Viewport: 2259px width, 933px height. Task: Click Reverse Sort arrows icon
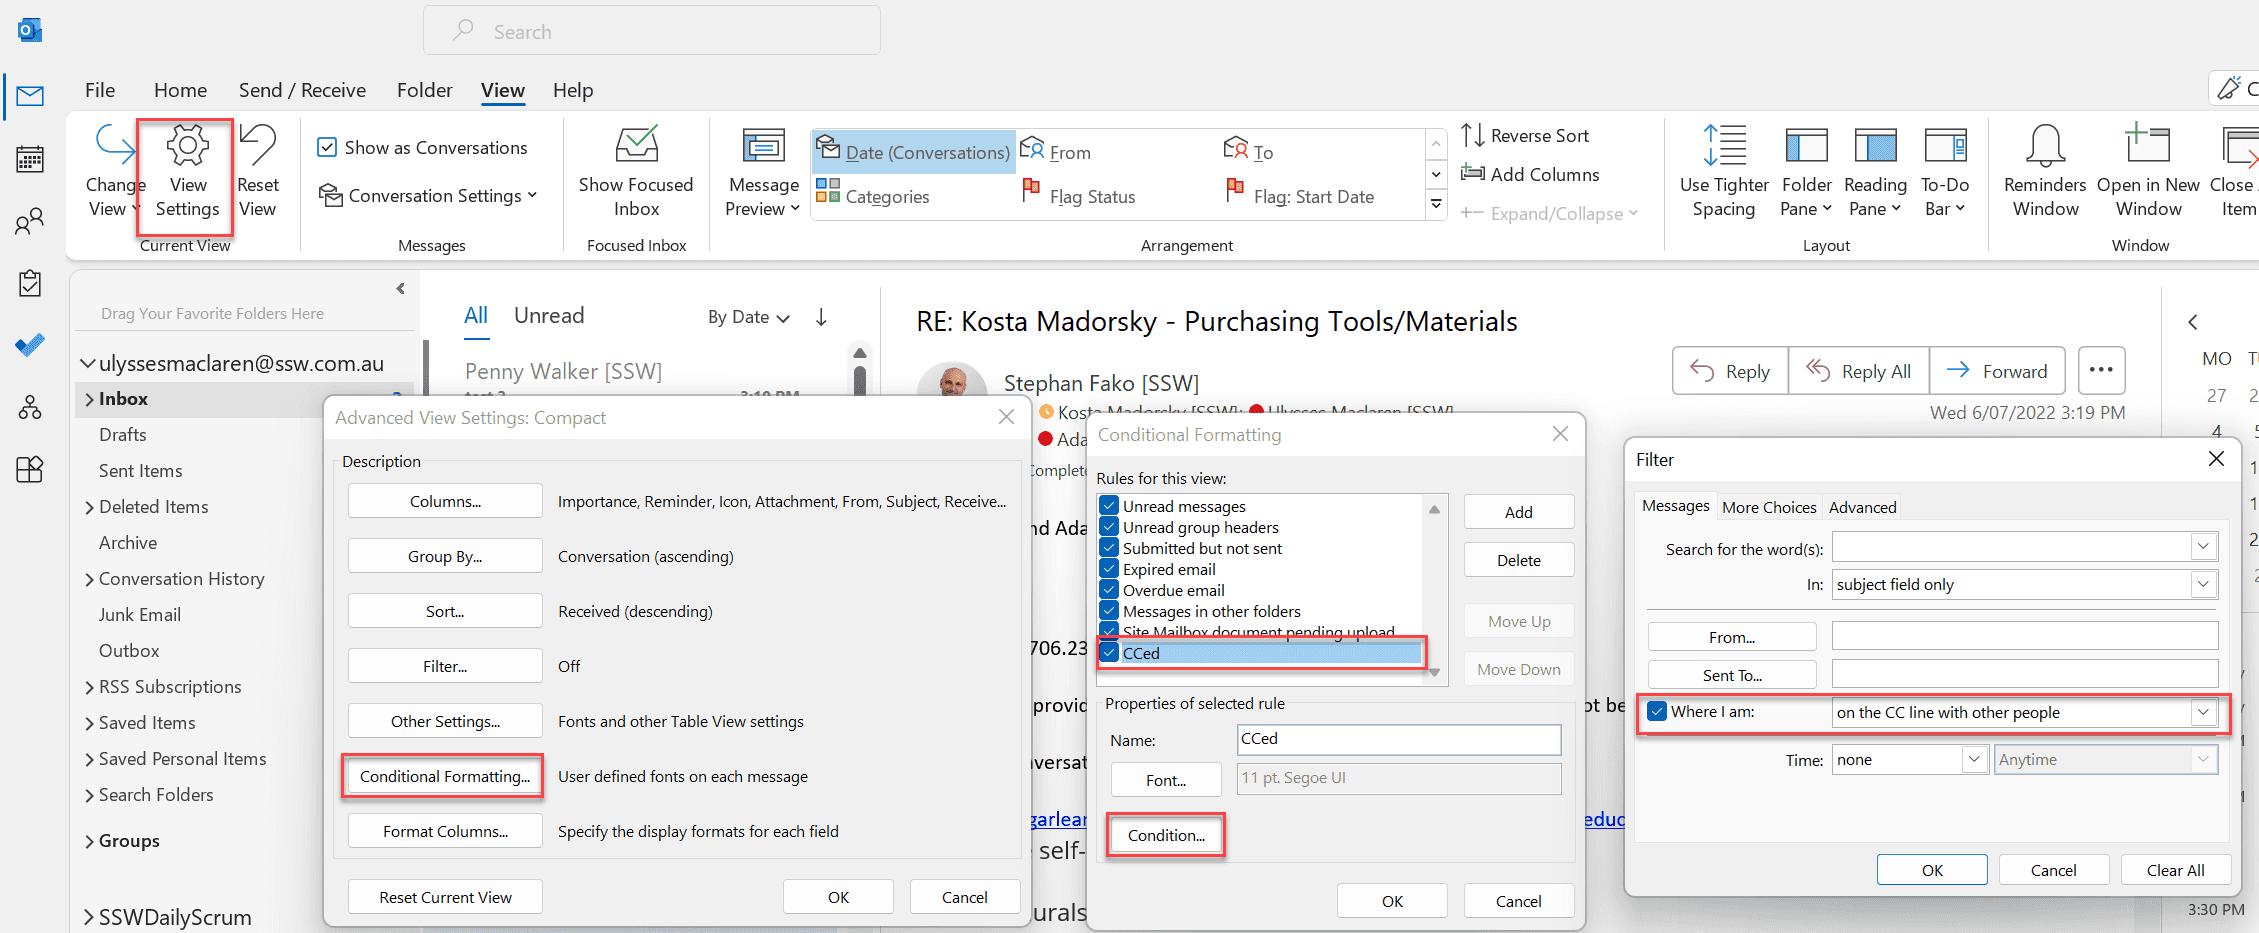(1472, 135)
